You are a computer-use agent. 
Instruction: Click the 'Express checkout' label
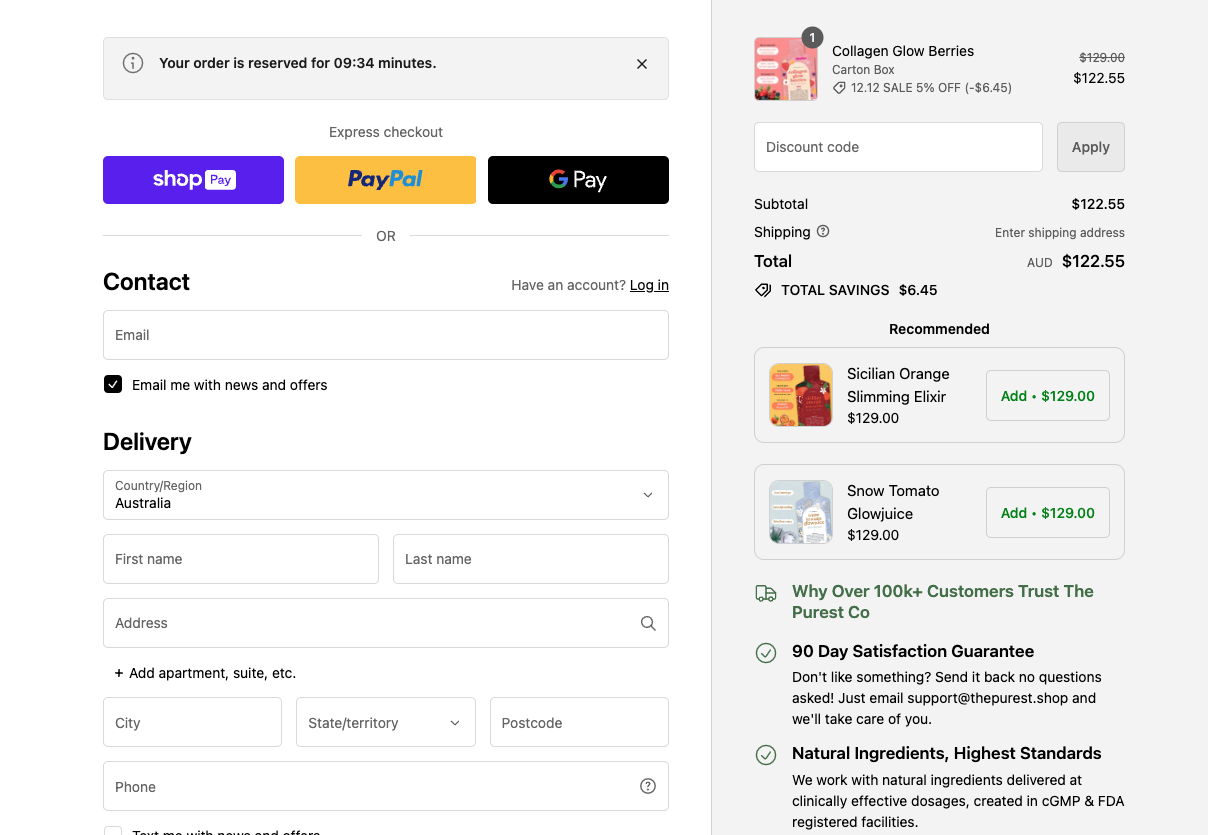tap(386, 132)
